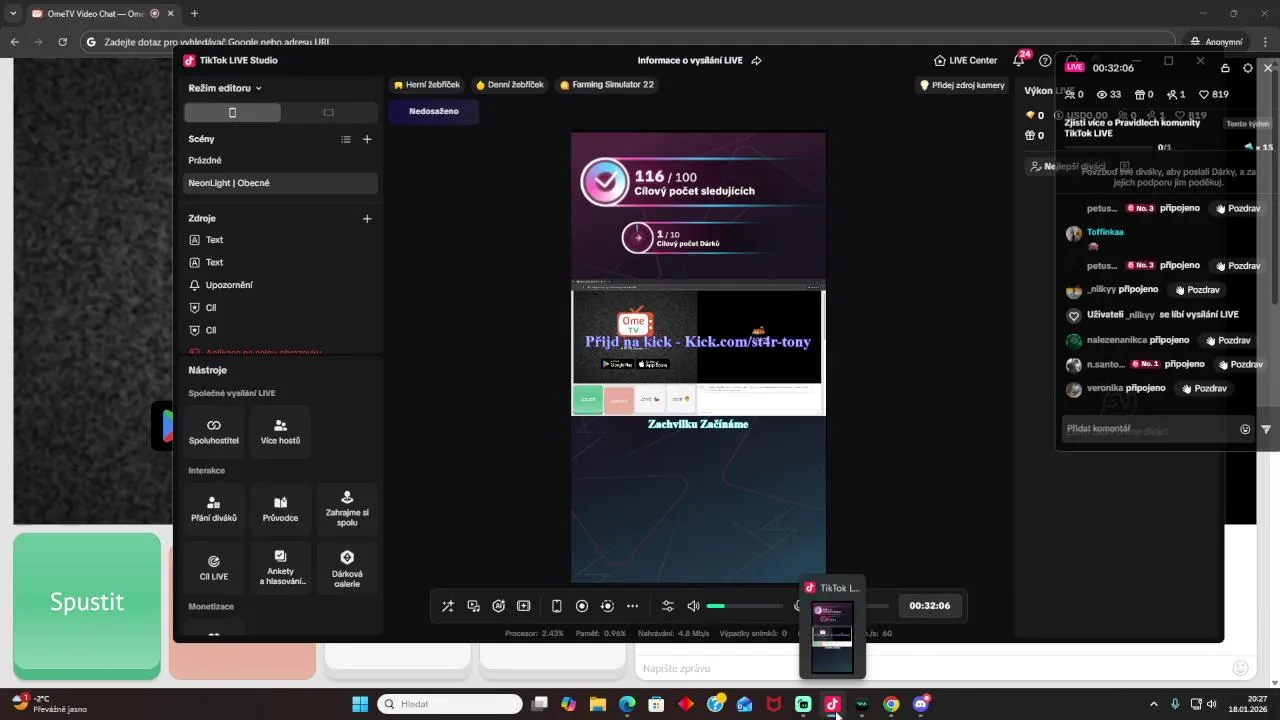Open LIVE Center

coord(966,60)
